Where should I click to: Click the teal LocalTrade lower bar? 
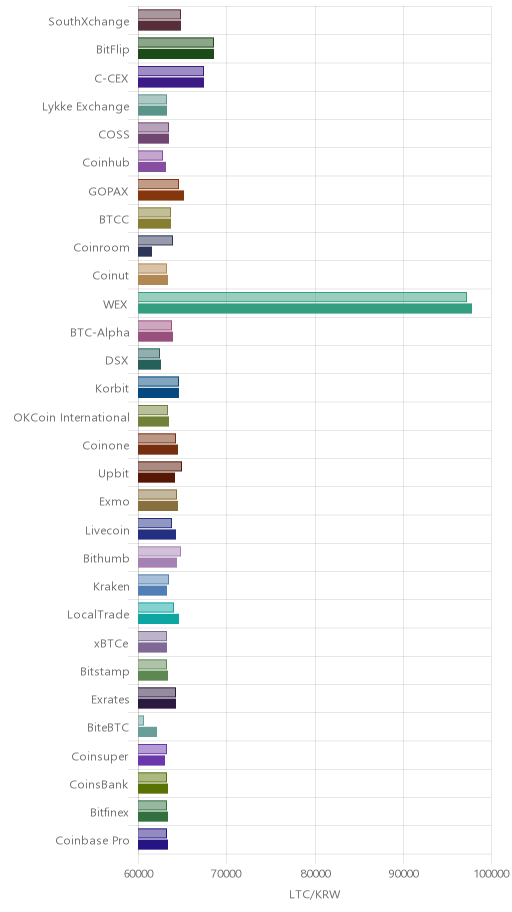(x=158, y=619)
